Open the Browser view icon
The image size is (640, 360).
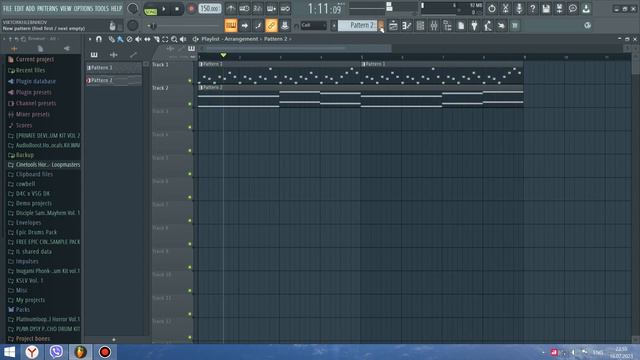(x=447, y=26)
